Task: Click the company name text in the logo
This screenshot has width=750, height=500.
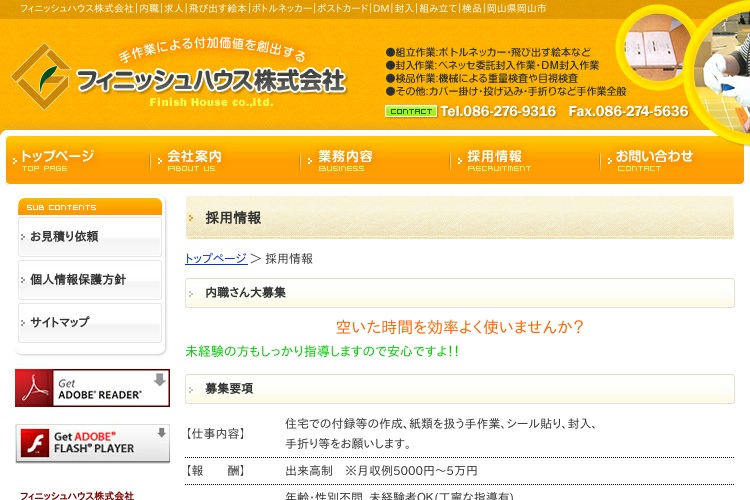Action: point(210,79)
